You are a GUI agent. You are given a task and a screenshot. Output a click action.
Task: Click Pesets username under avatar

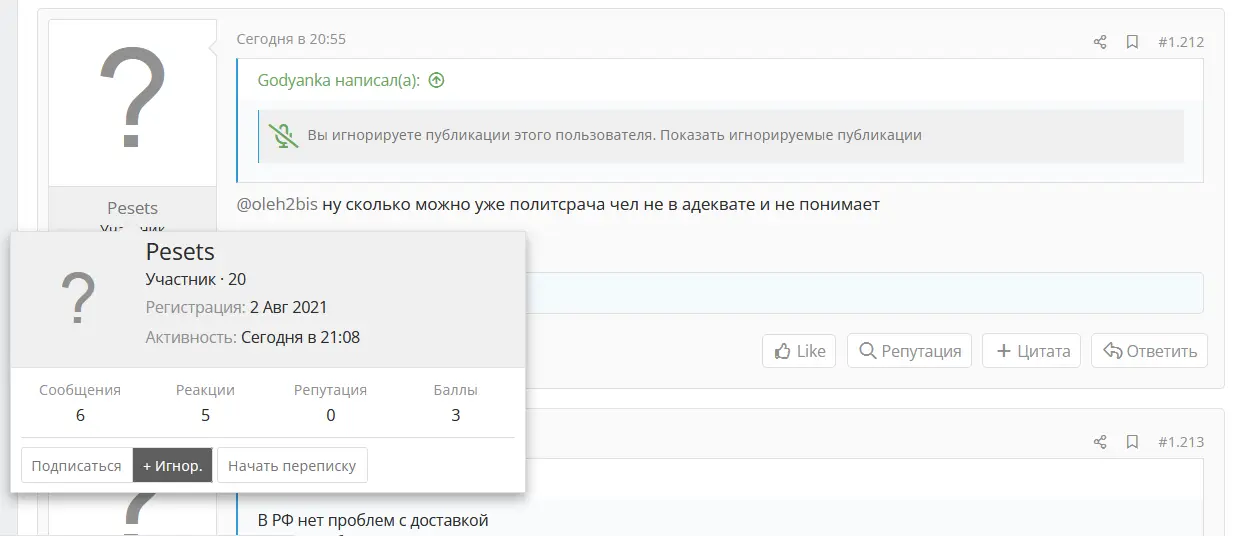click(132, 208)
